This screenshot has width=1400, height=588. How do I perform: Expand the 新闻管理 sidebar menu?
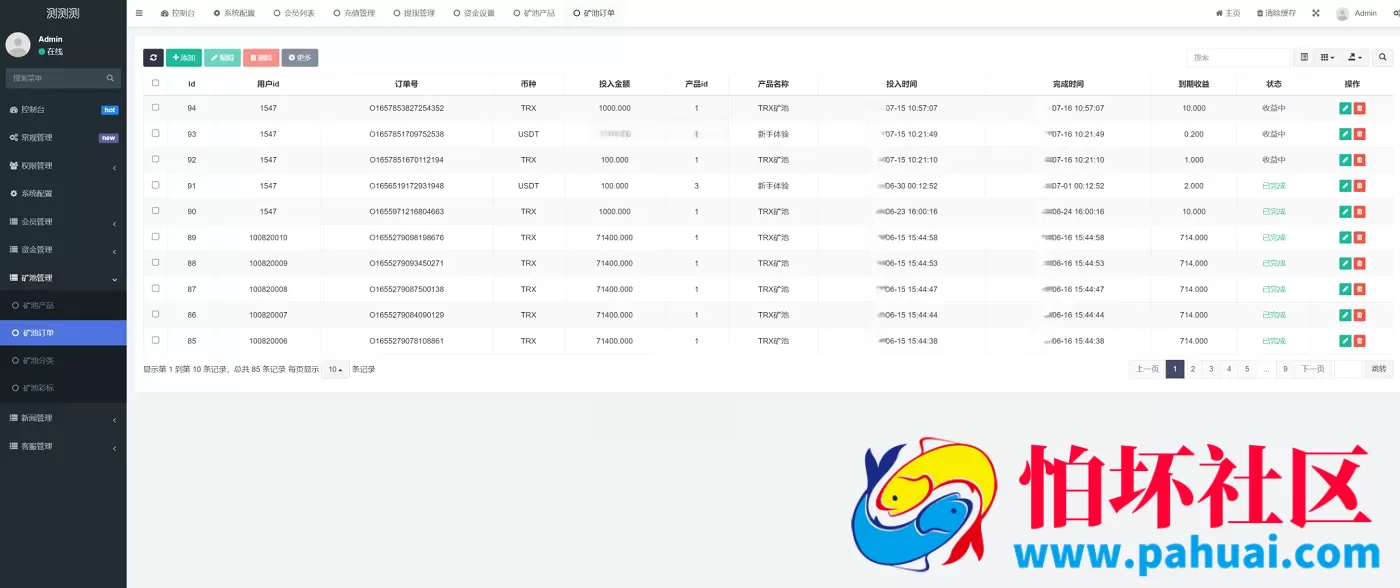pos(63,418)
